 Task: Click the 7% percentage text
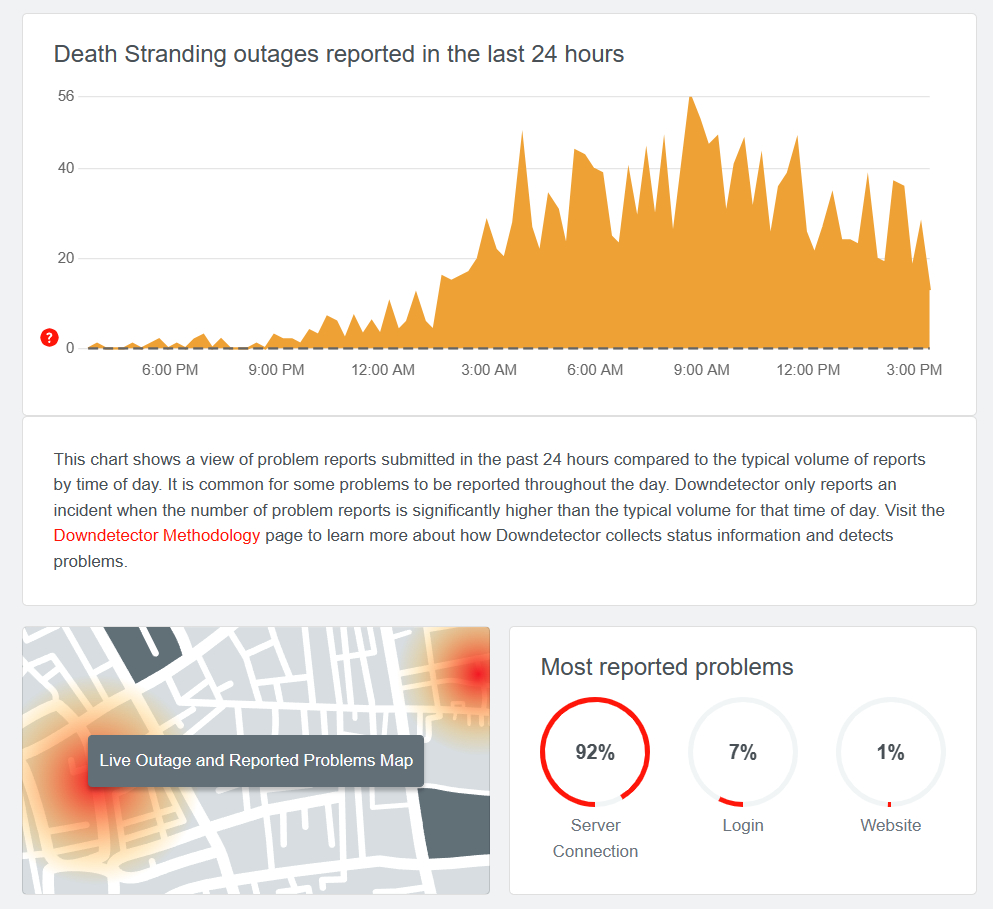743,753
